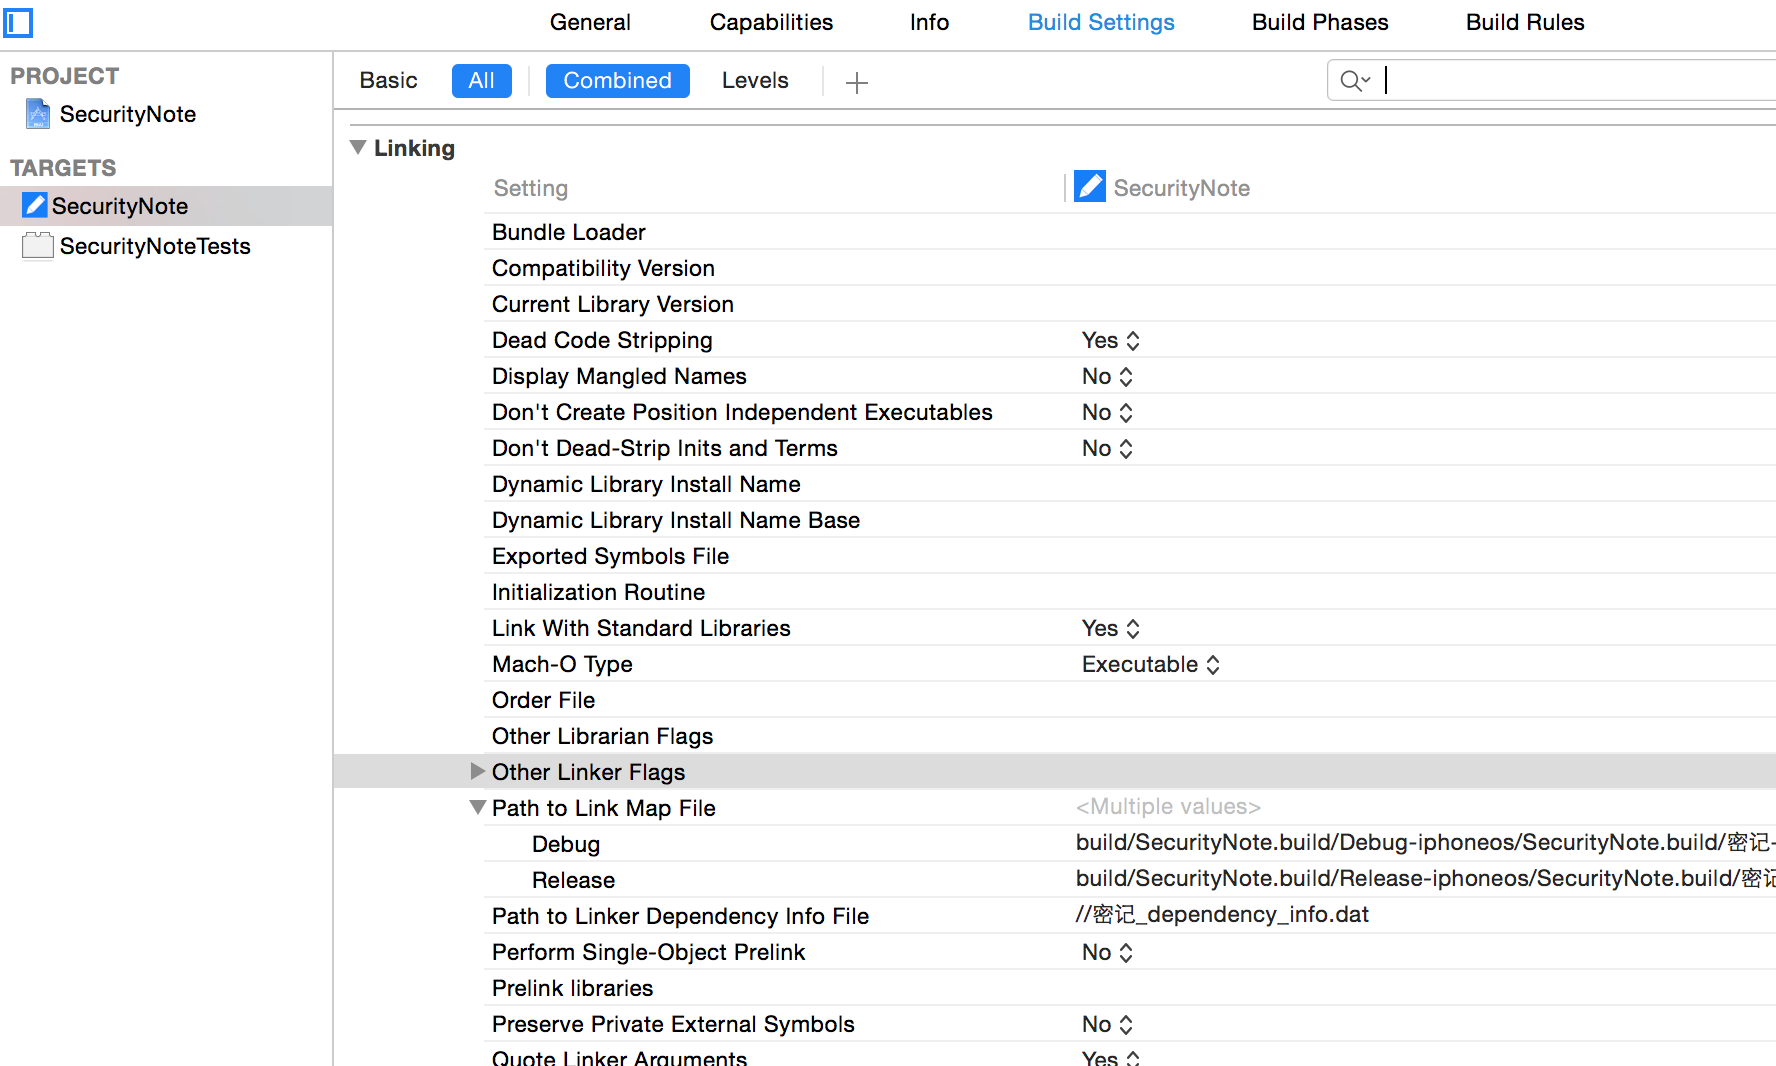Toggle the project navigator sidebar icon

[x=18, y=22]
